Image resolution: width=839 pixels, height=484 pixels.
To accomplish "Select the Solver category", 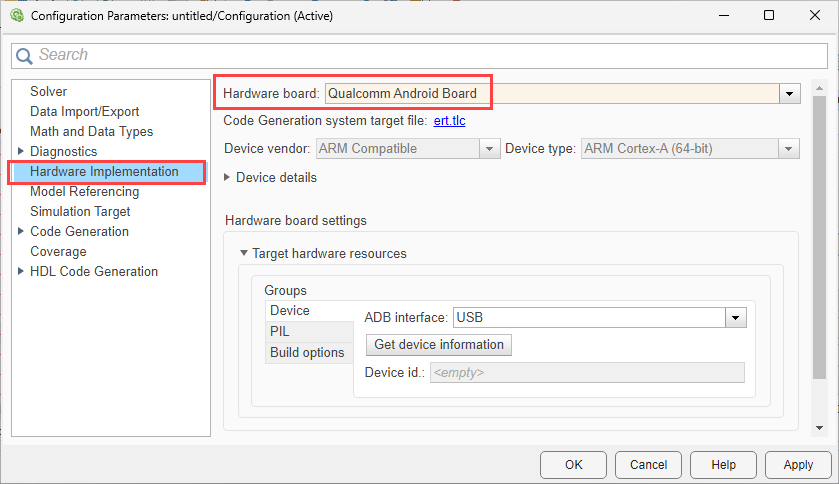I will [x=48, y=91].
